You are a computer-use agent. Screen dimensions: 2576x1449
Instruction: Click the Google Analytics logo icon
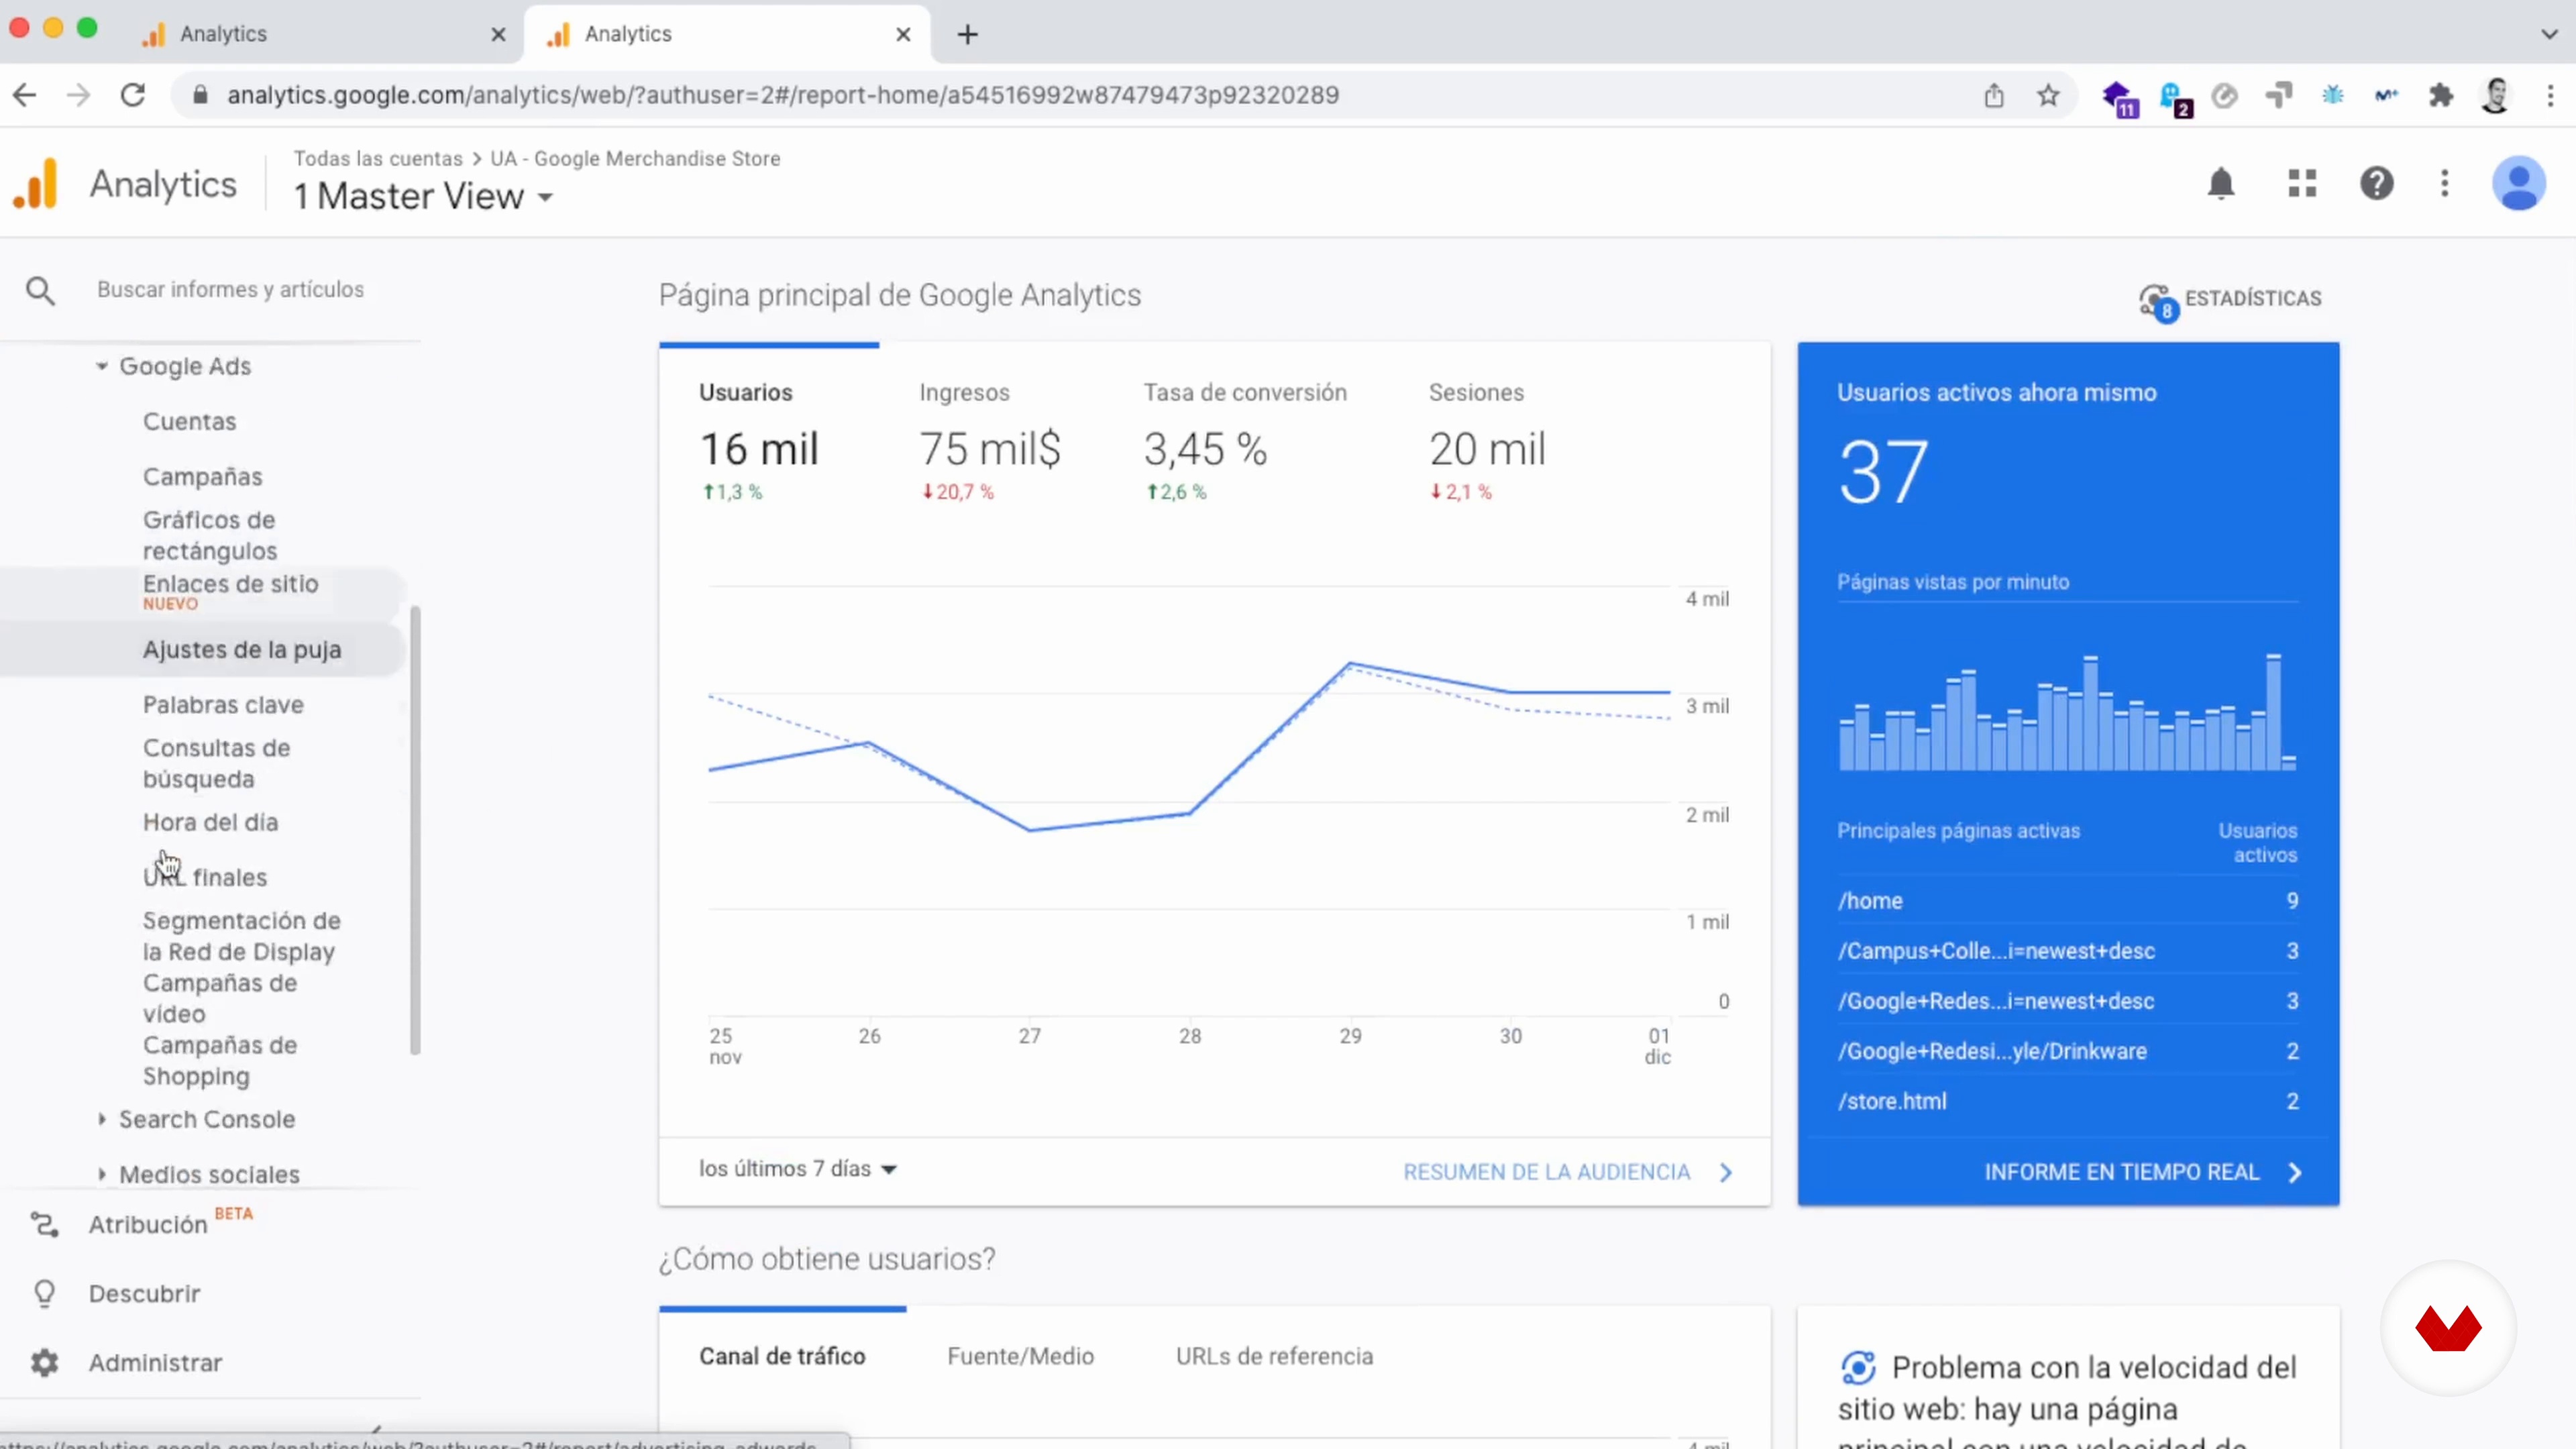click(36, 184)
